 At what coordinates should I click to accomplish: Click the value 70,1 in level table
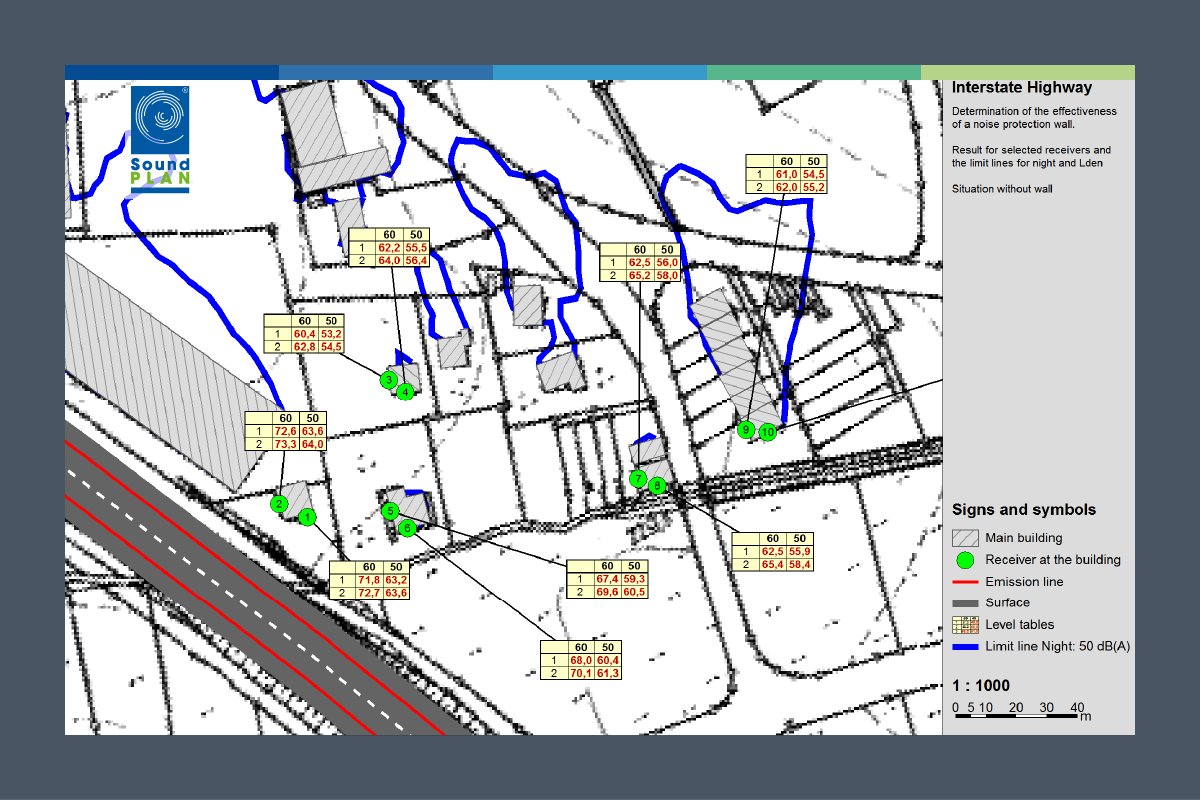click(582, 674)
